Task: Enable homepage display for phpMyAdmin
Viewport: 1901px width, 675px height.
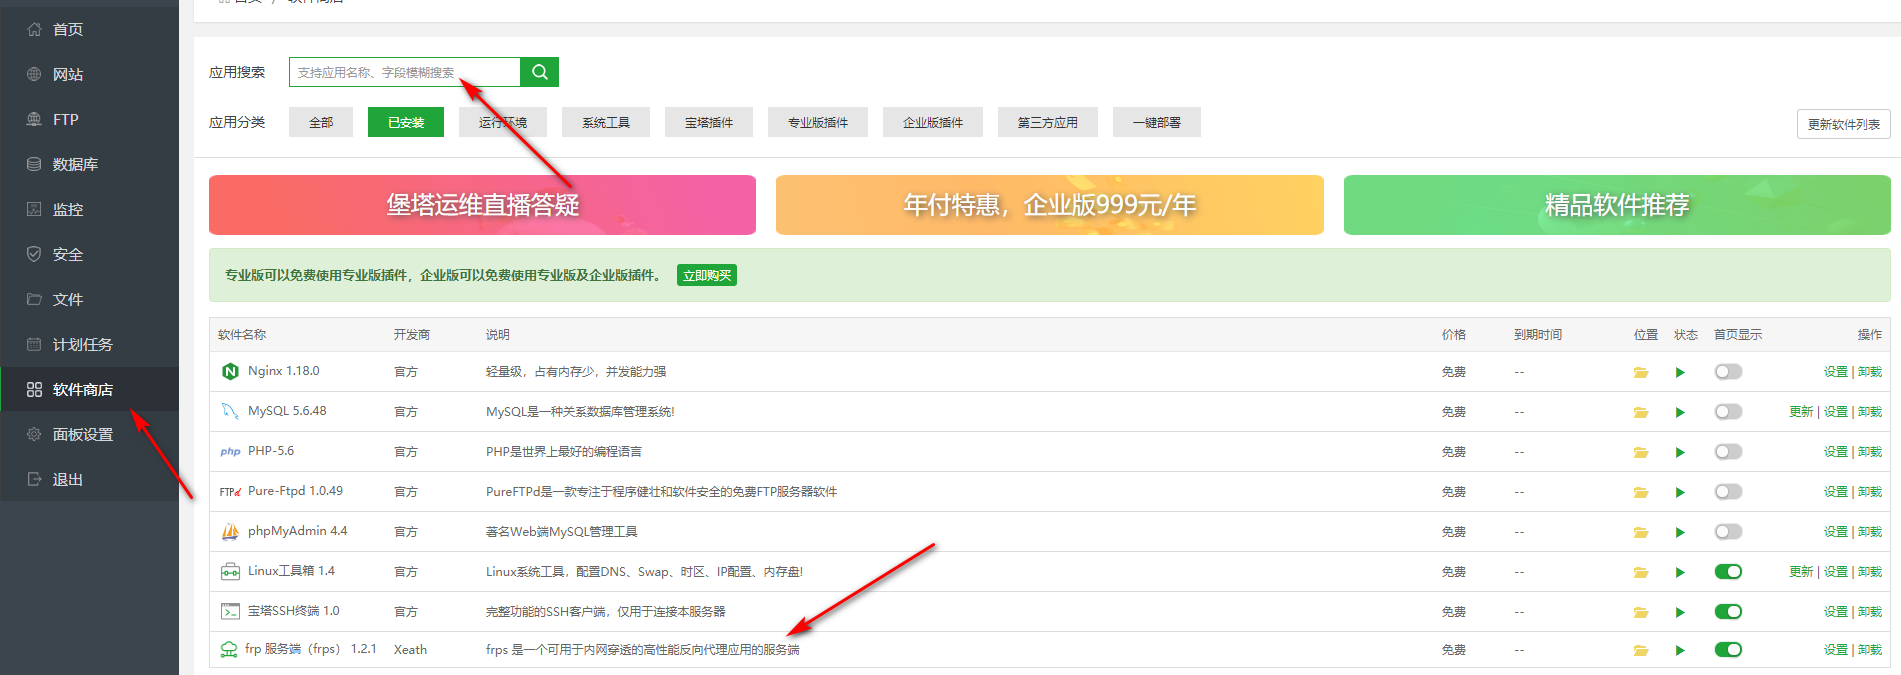Action: pos(1728,532)
